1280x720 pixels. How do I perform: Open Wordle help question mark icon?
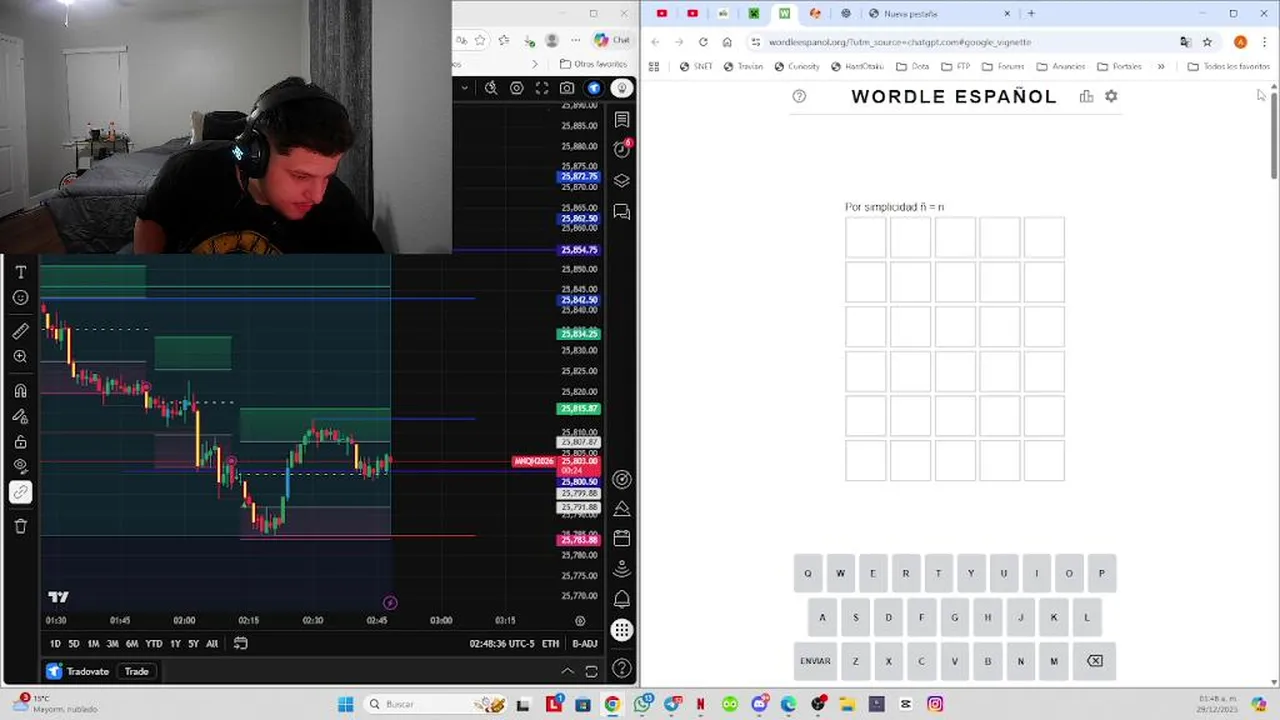pos(799,96)
